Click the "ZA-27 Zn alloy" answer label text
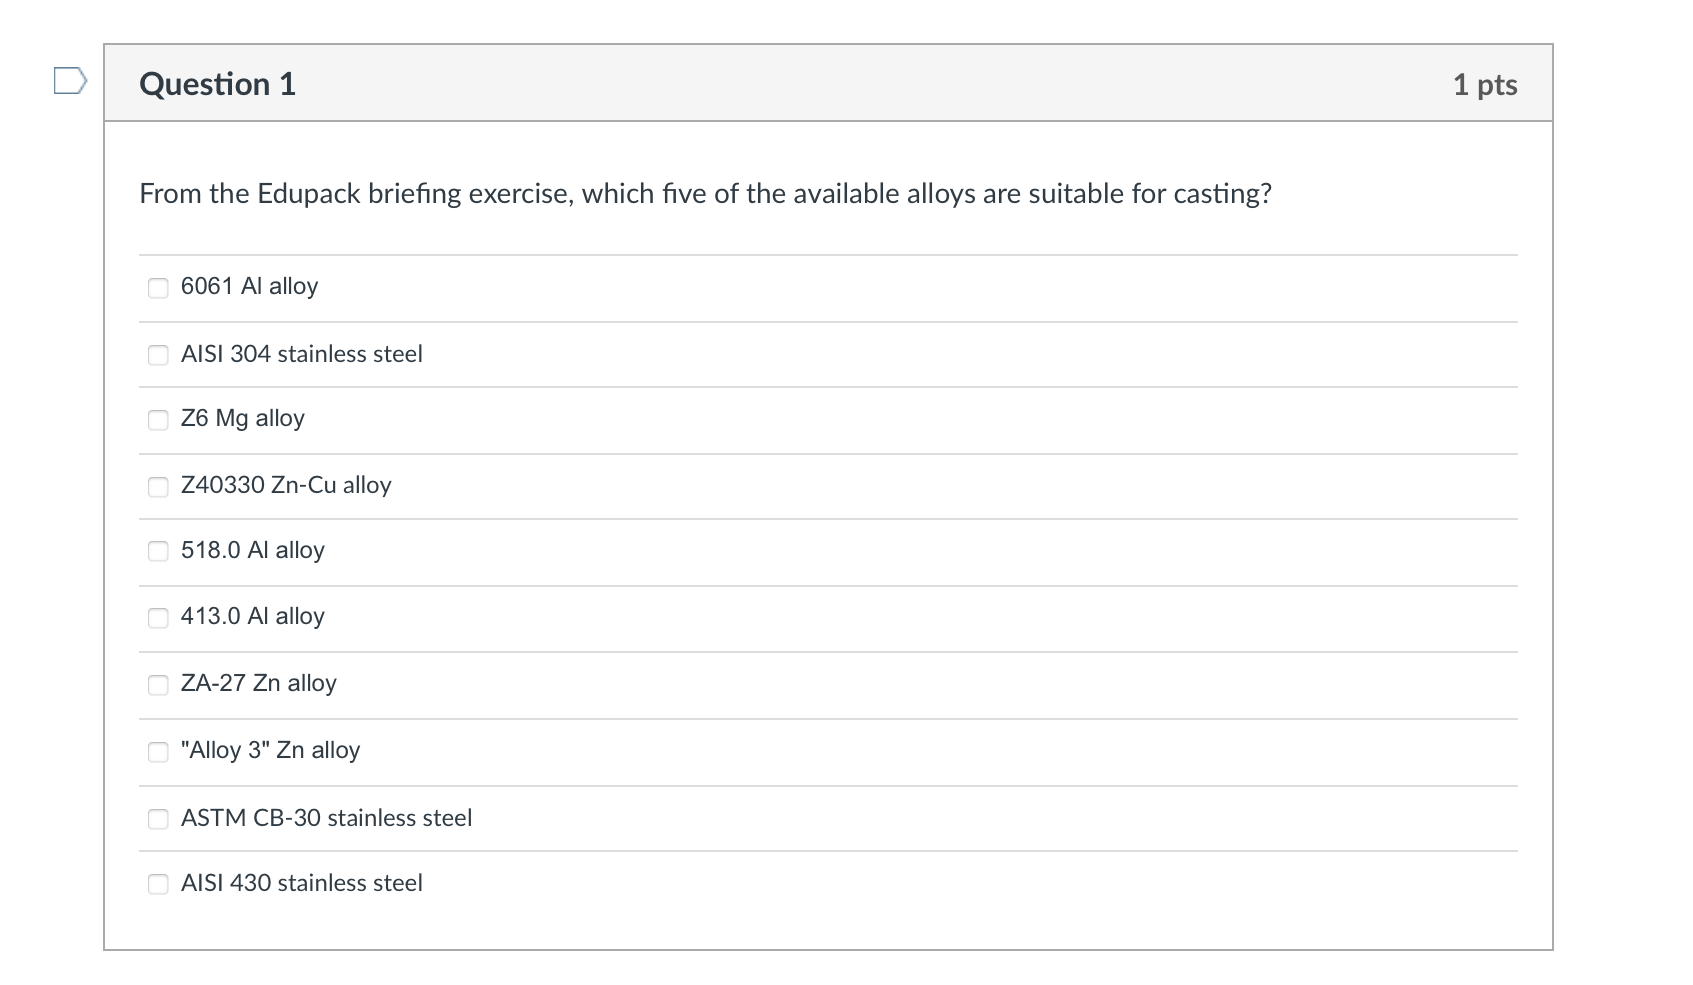Screen dimensions: 1693x985 click(x=258, y=683)
